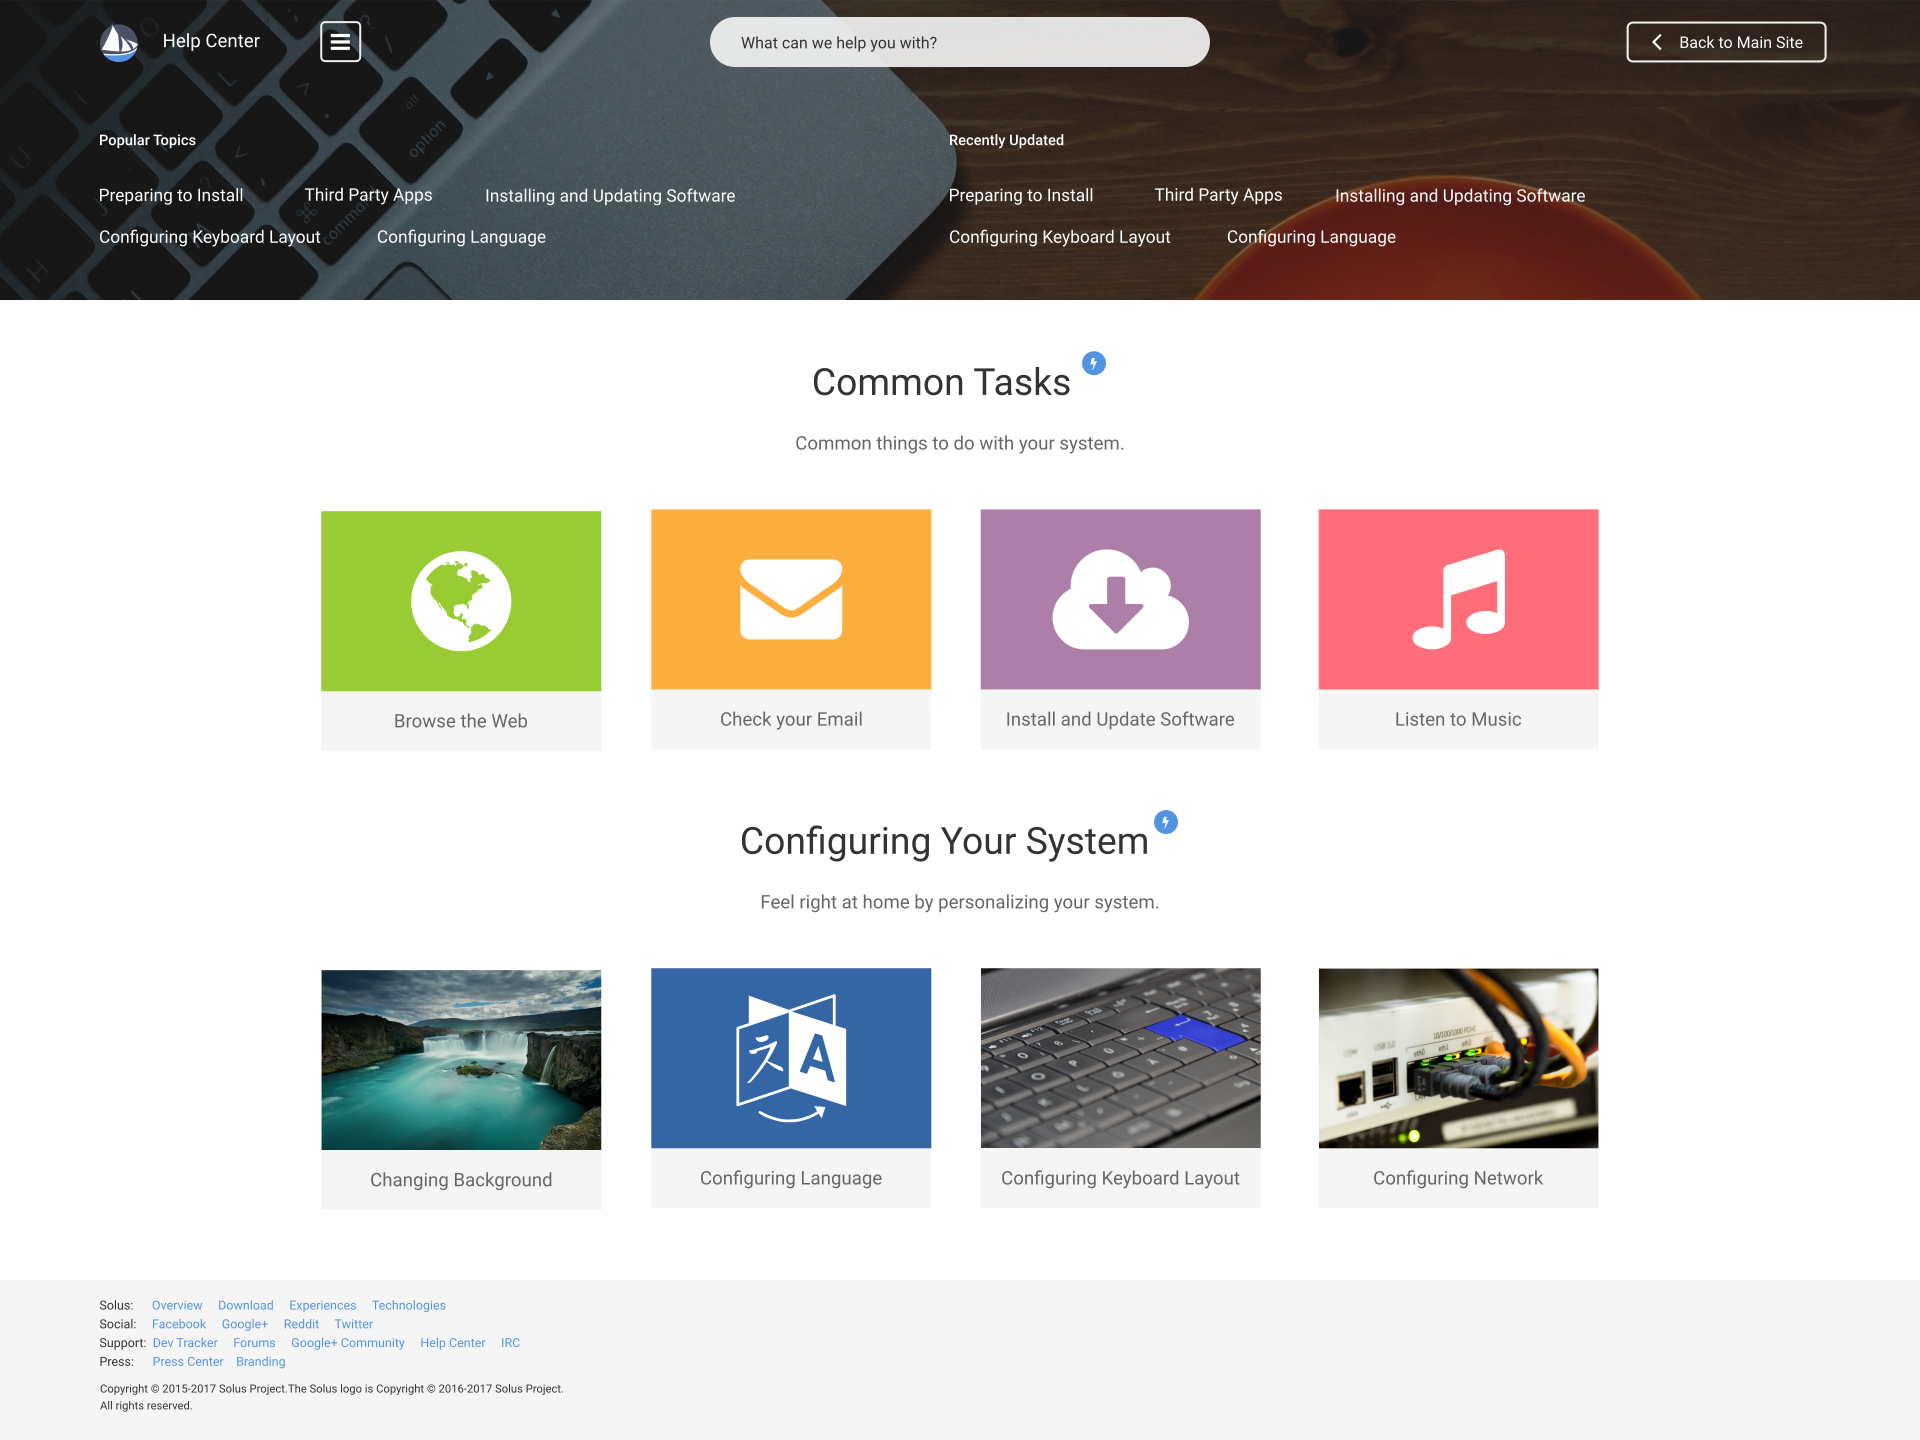Open the Overview footer link
The image size is (1920, 1440).
tap(177, 1305)
